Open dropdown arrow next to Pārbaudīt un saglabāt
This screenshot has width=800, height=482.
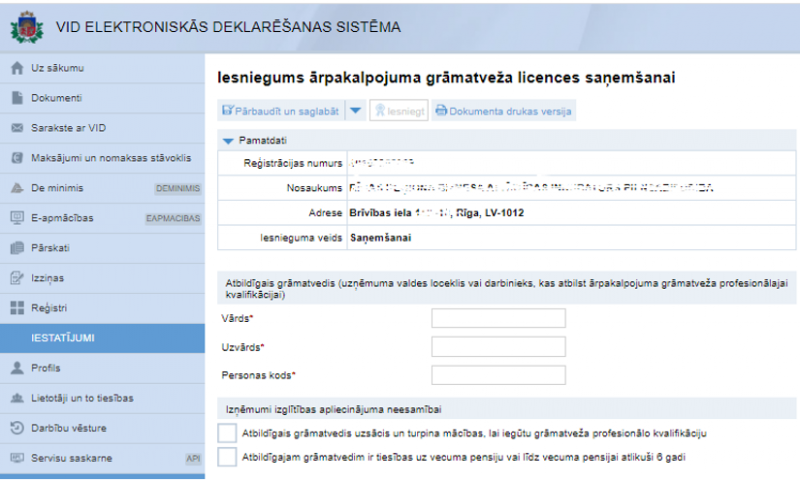point(356,110)
